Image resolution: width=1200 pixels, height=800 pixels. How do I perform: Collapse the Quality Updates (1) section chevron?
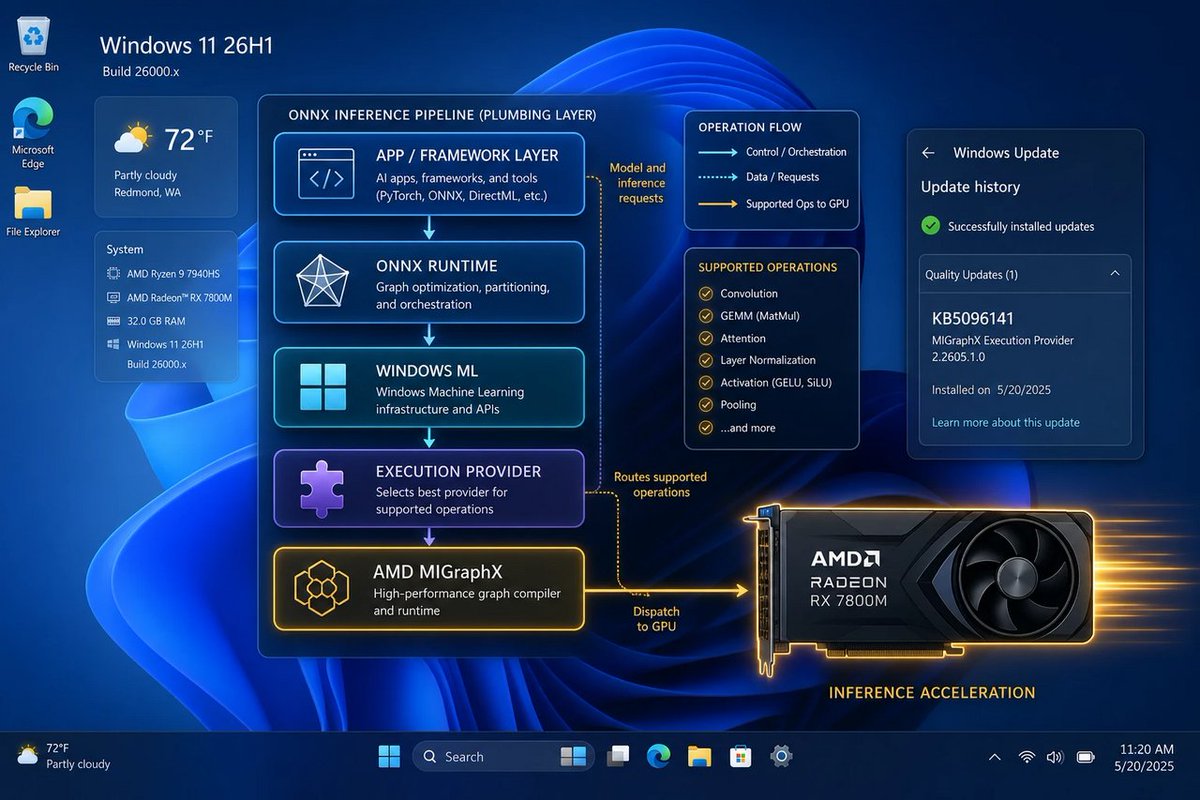(x=1115, y=273)
